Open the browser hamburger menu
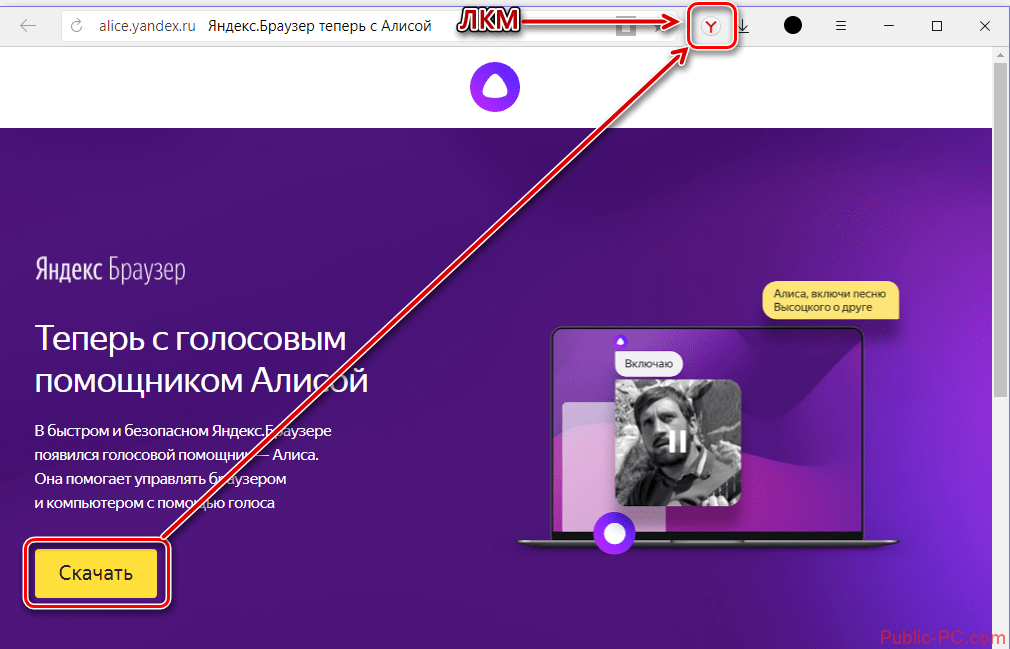 click(841, 26)
